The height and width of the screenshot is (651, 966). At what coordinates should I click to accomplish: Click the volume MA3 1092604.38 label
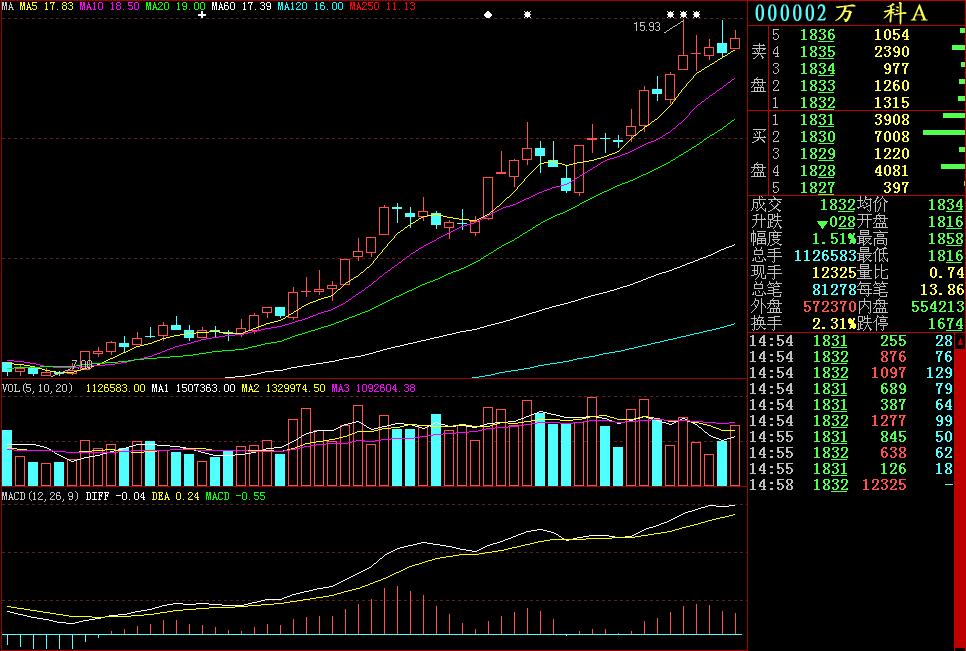click(x=373, y=388)
